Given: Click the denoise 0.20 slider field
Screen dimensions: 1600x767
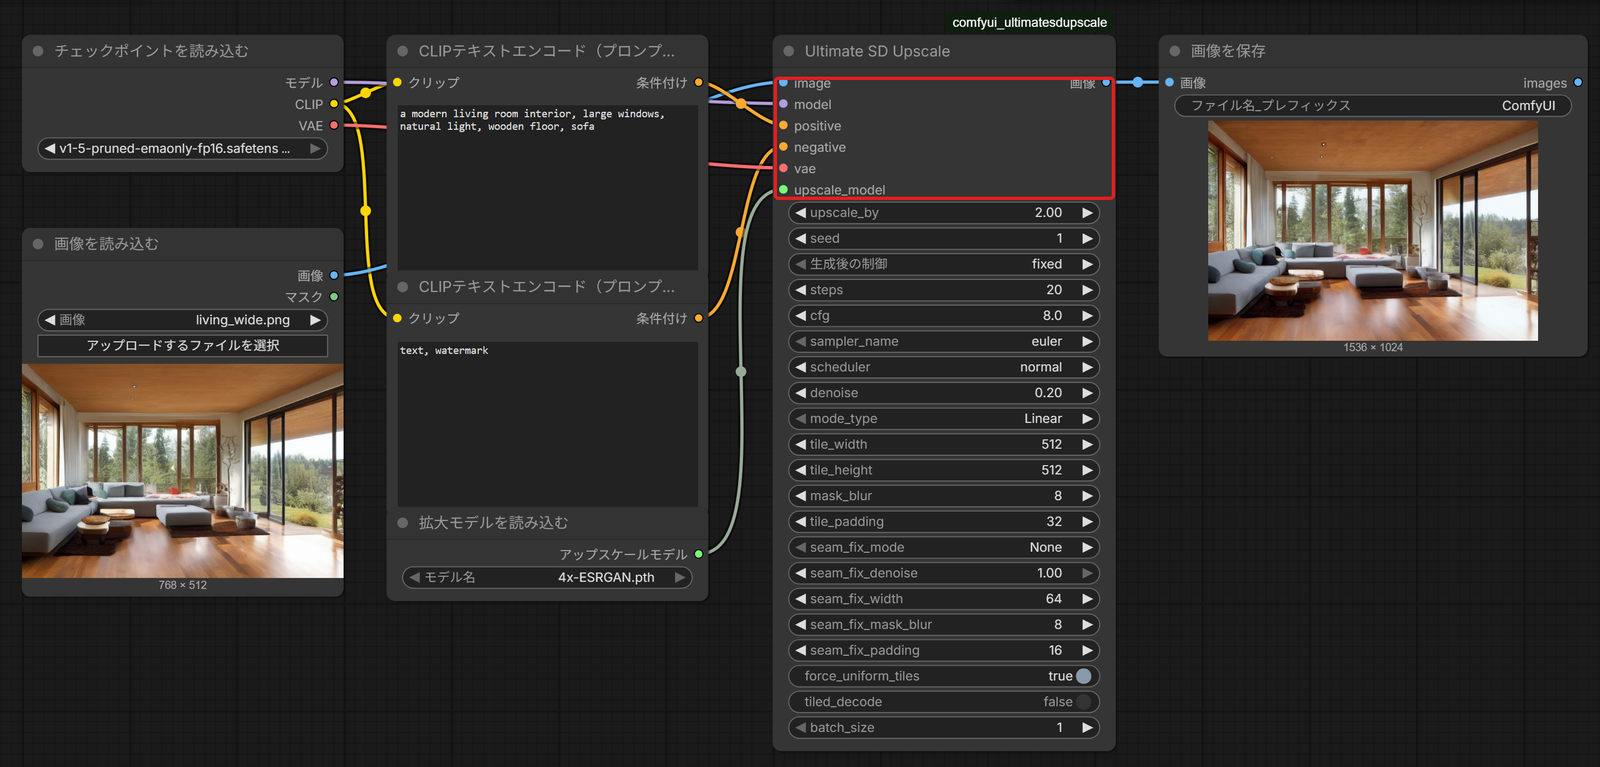Looking at the screenshot, I should pyautogui.click(x=944, y=393).
